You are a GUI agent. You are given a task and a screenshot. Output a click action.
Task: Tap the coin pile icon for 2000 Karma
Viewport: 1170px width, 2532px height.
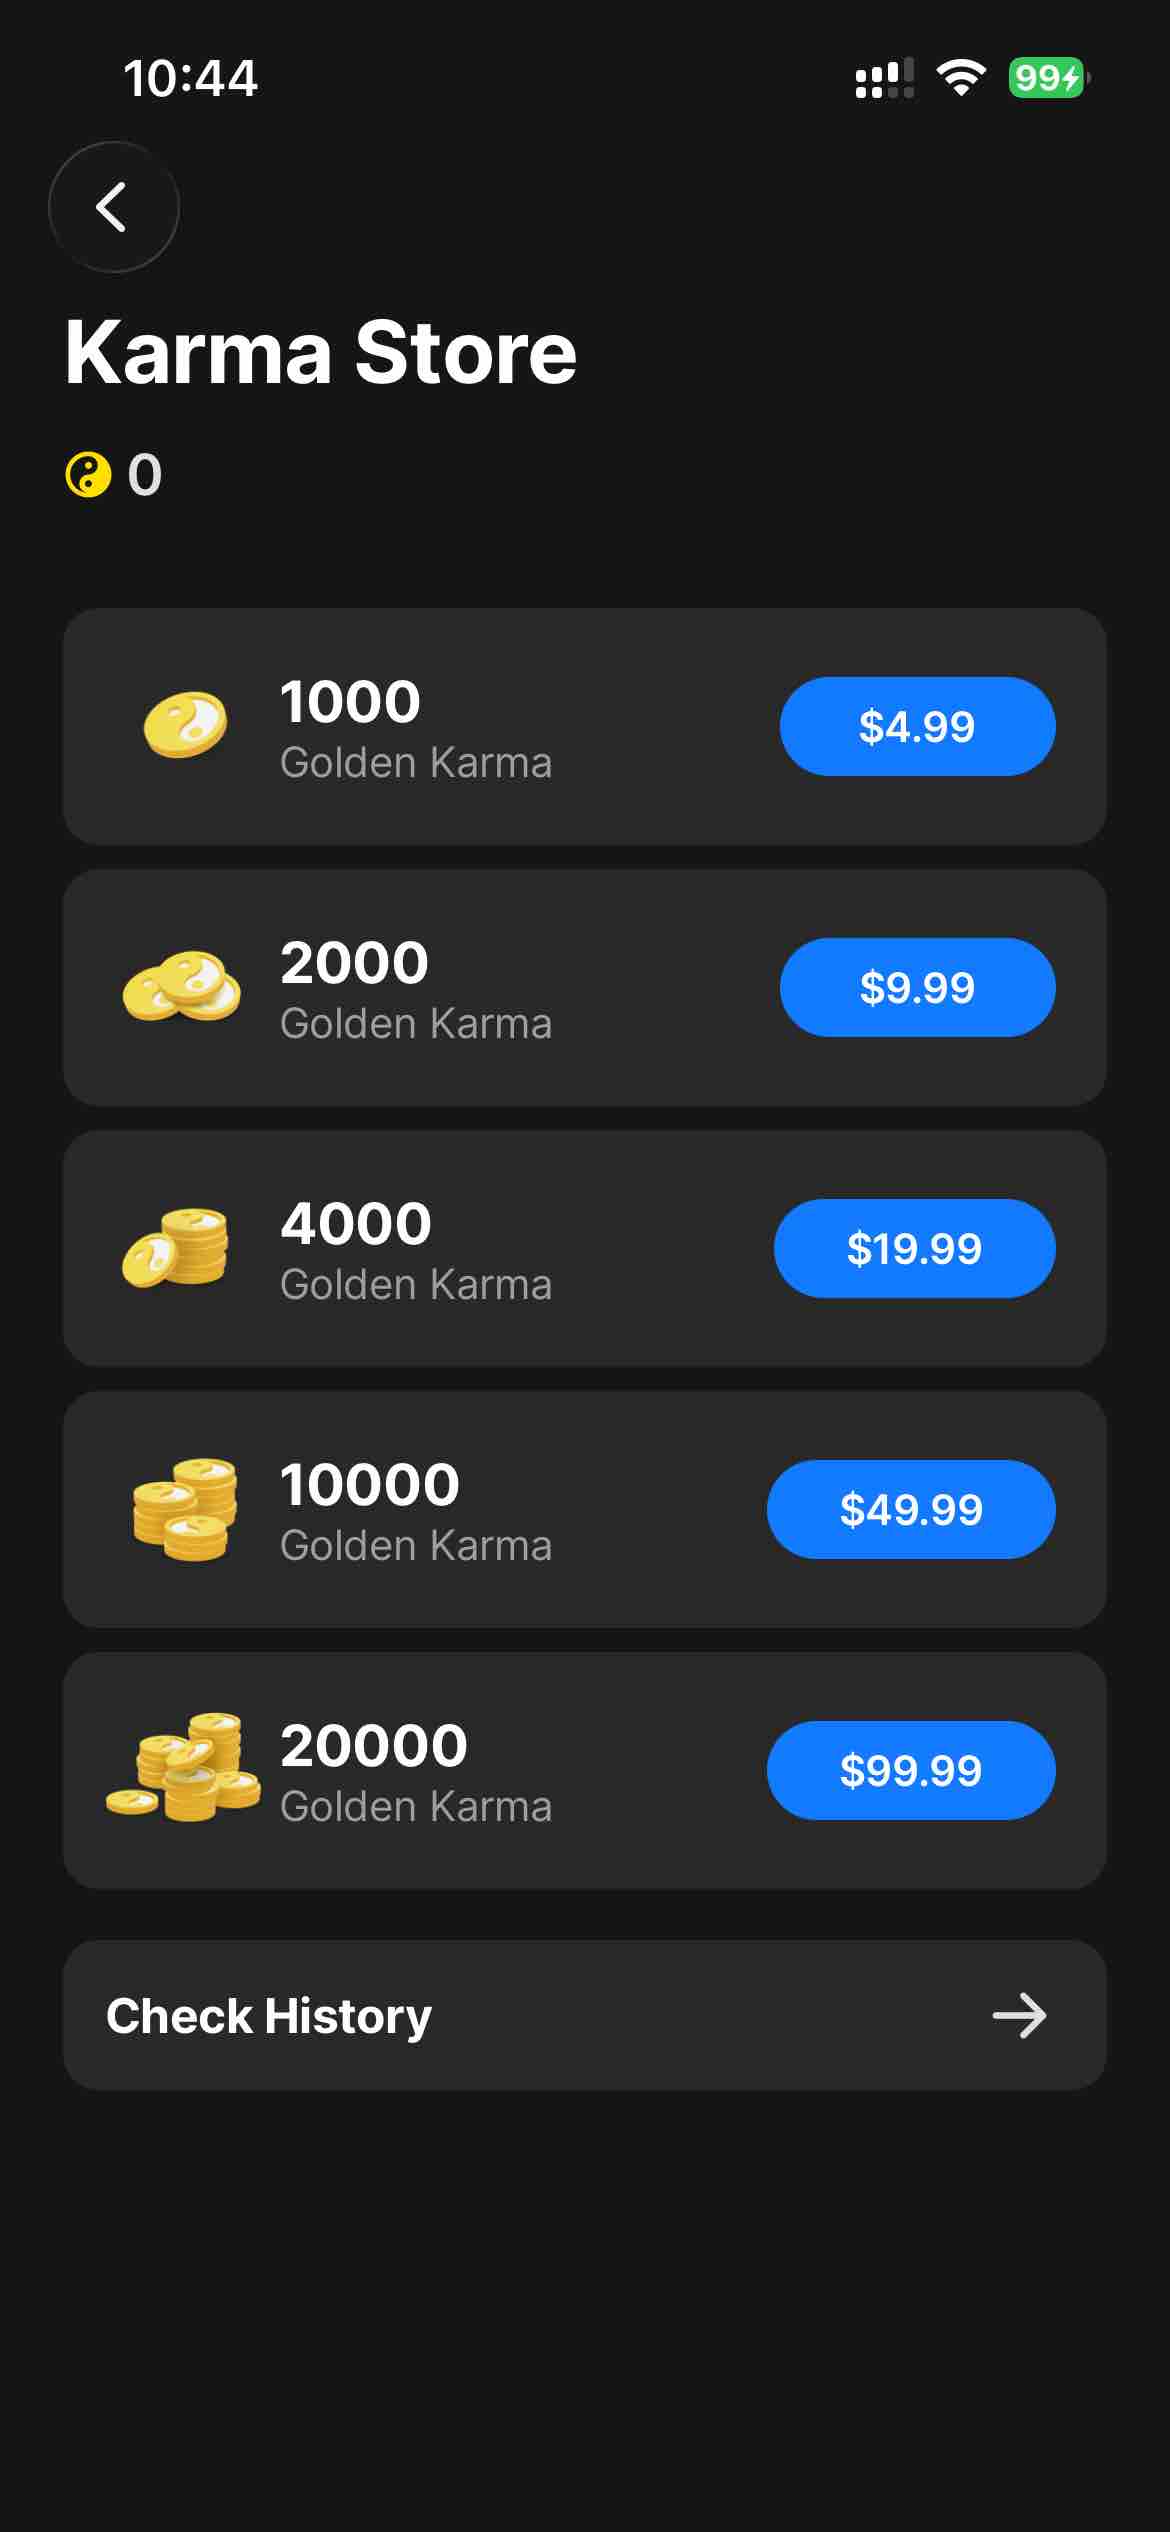coord(181,986)
